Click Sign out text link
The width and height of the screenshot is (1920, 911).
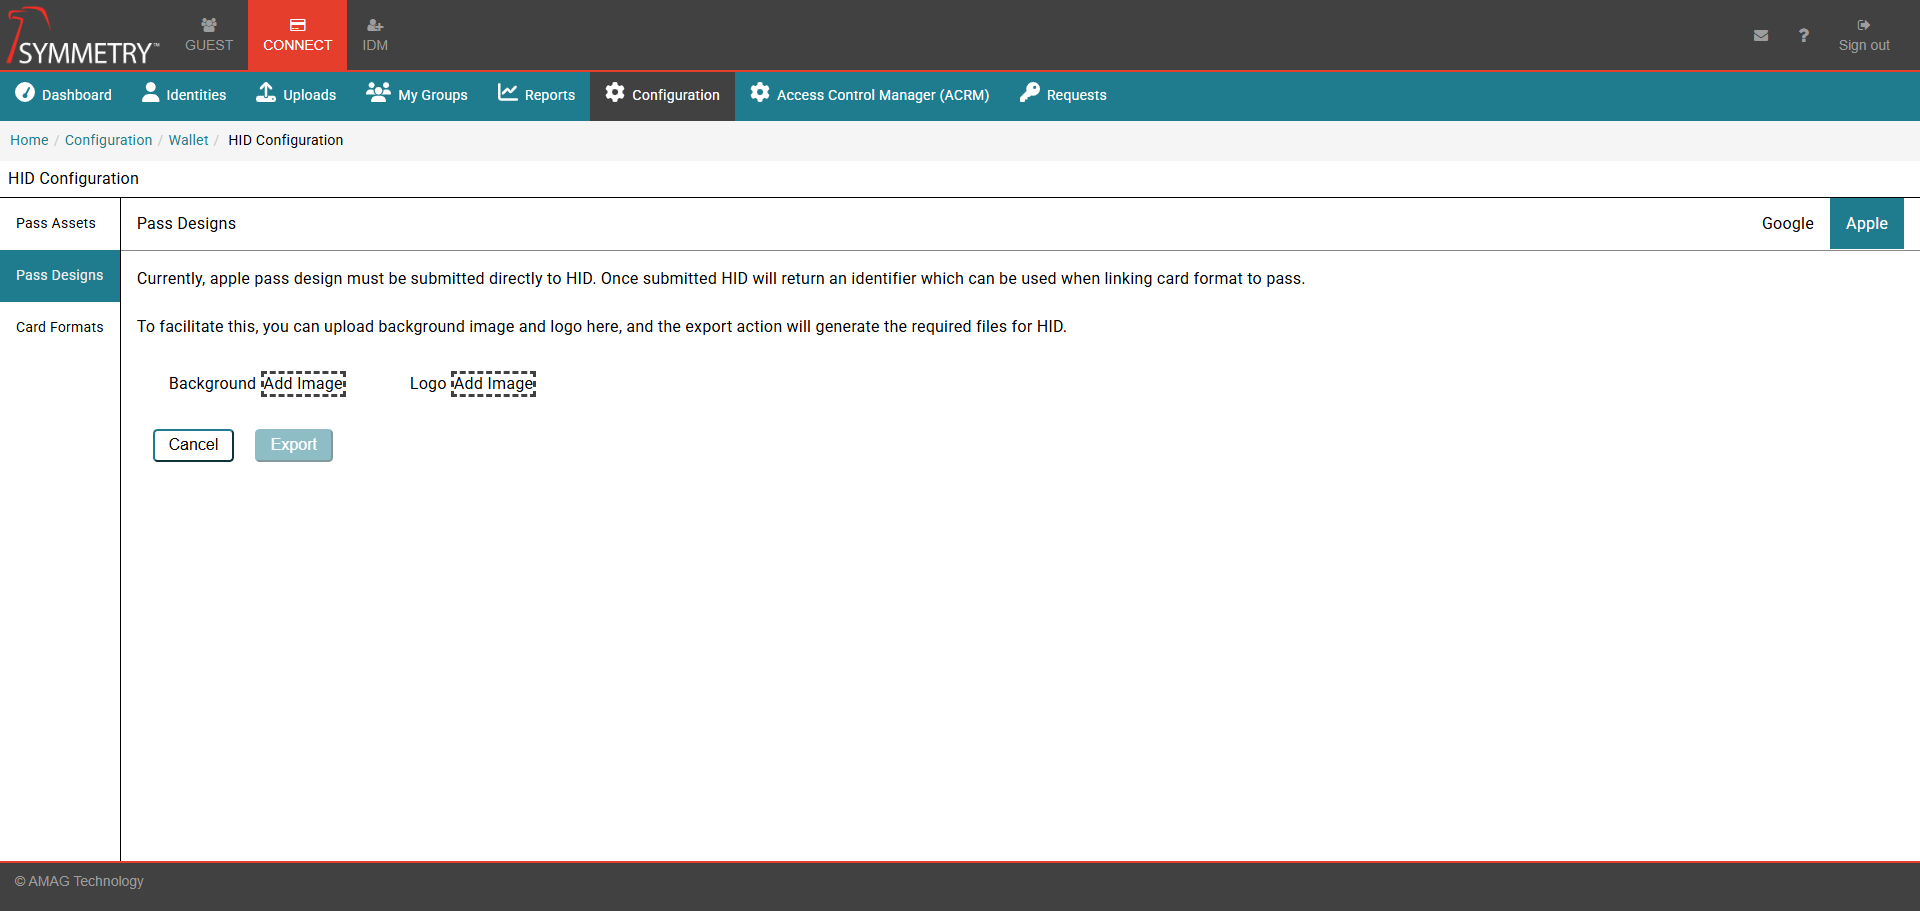[x=1864, y=46]
